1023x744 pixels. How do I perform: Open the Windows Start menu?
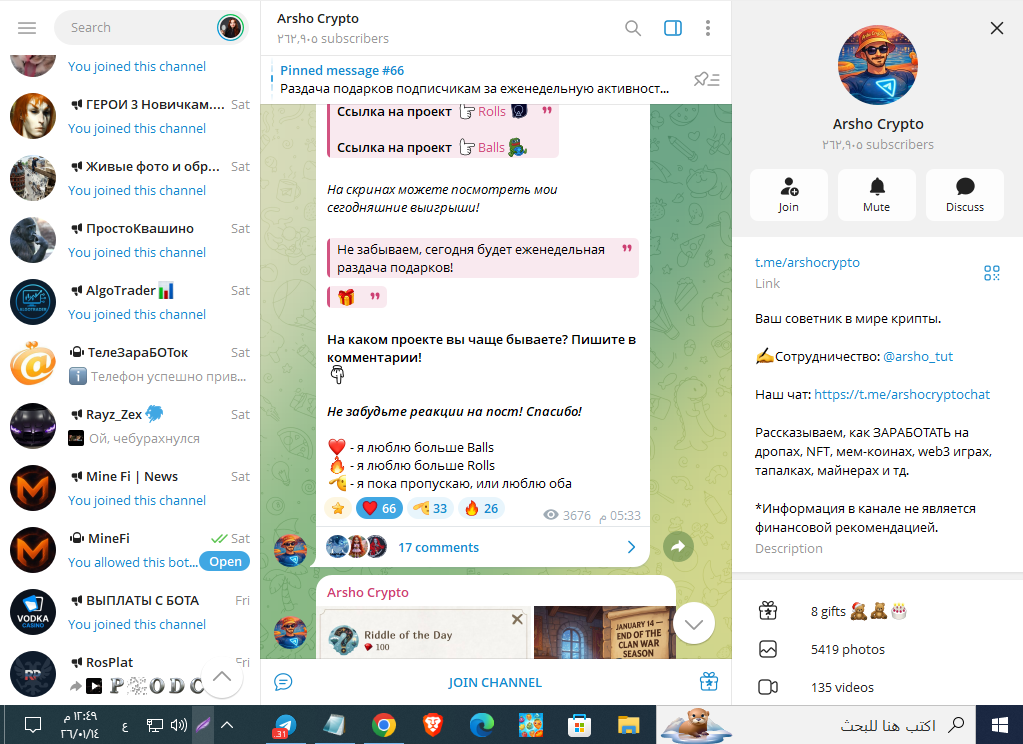[x=1000, y=725]
